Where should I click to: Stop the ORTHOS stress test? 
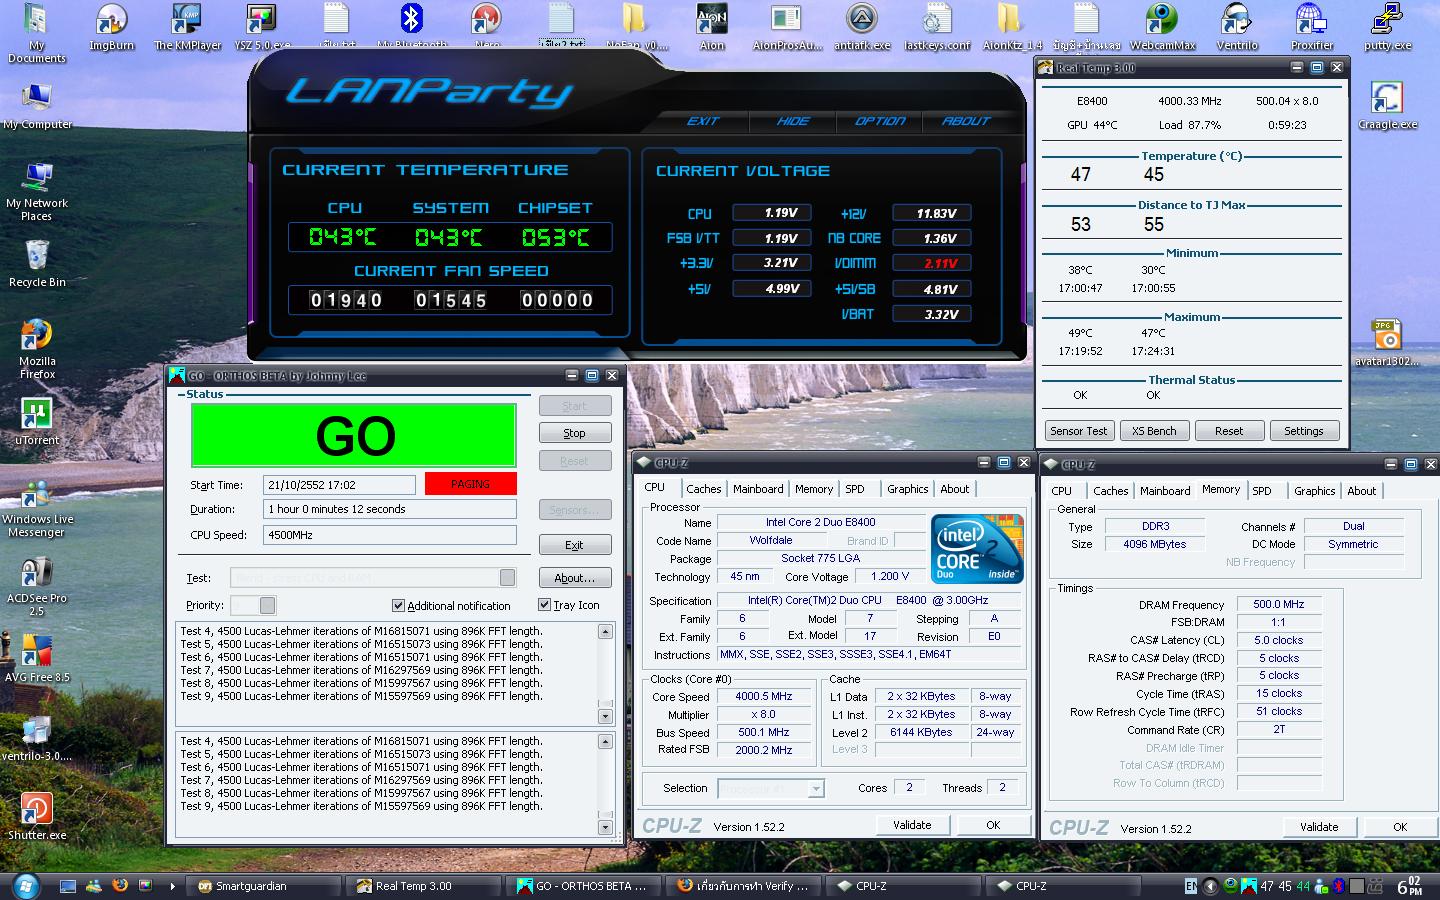pos(575,433)
